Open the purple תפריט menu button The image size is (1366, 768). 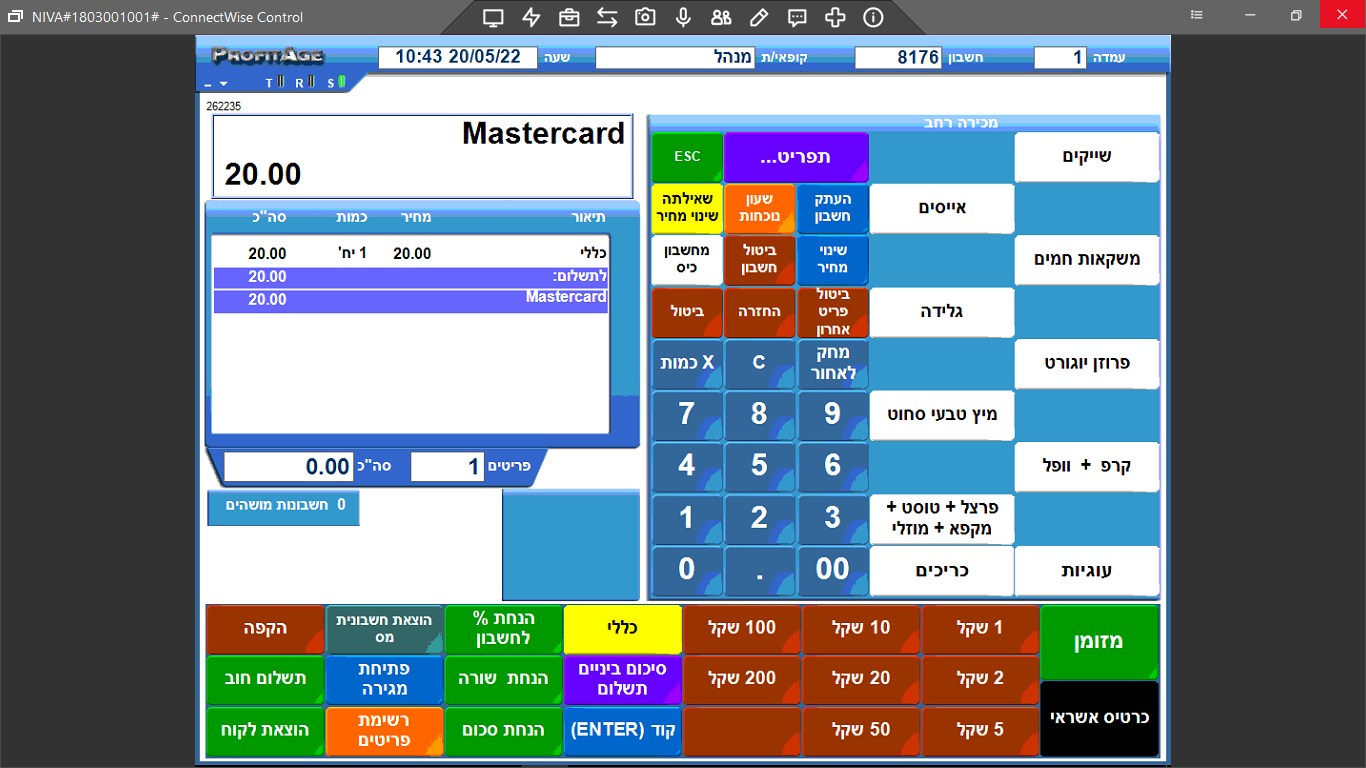pos(797,157)
